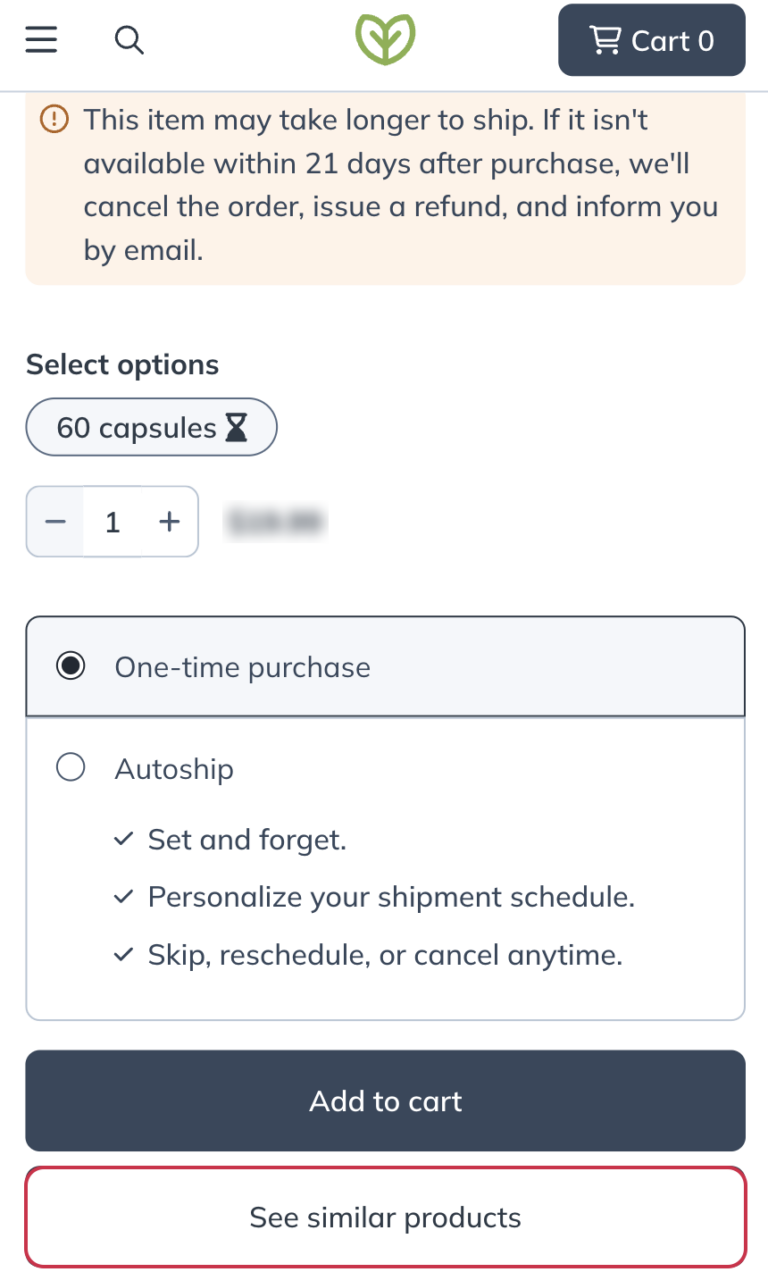Open the Select options section heading
Image resolution: width=768 pixels, height=1272 pixels.
pos(121,364)
